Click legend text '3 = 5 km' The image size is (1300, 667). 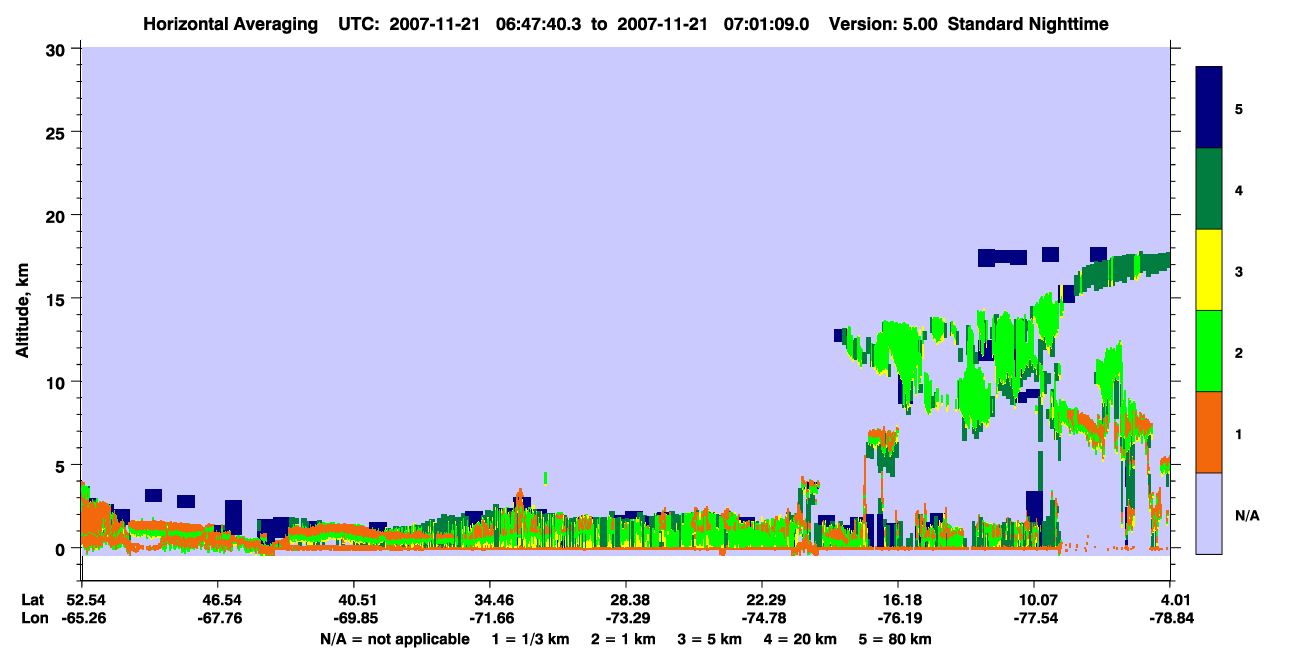710,638
